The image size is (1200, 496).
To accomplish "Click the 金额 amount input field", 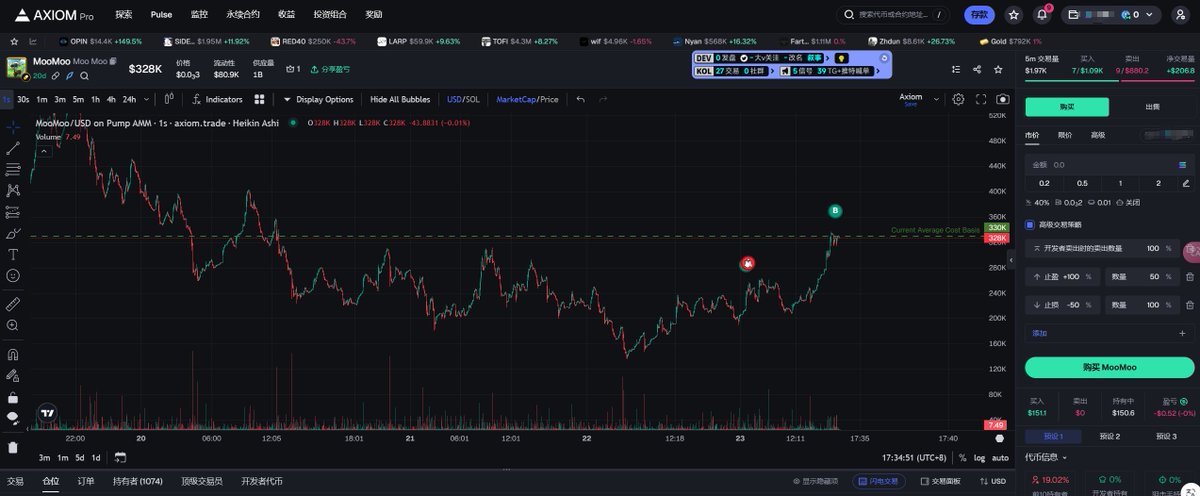I will [x=1110, y=164].
